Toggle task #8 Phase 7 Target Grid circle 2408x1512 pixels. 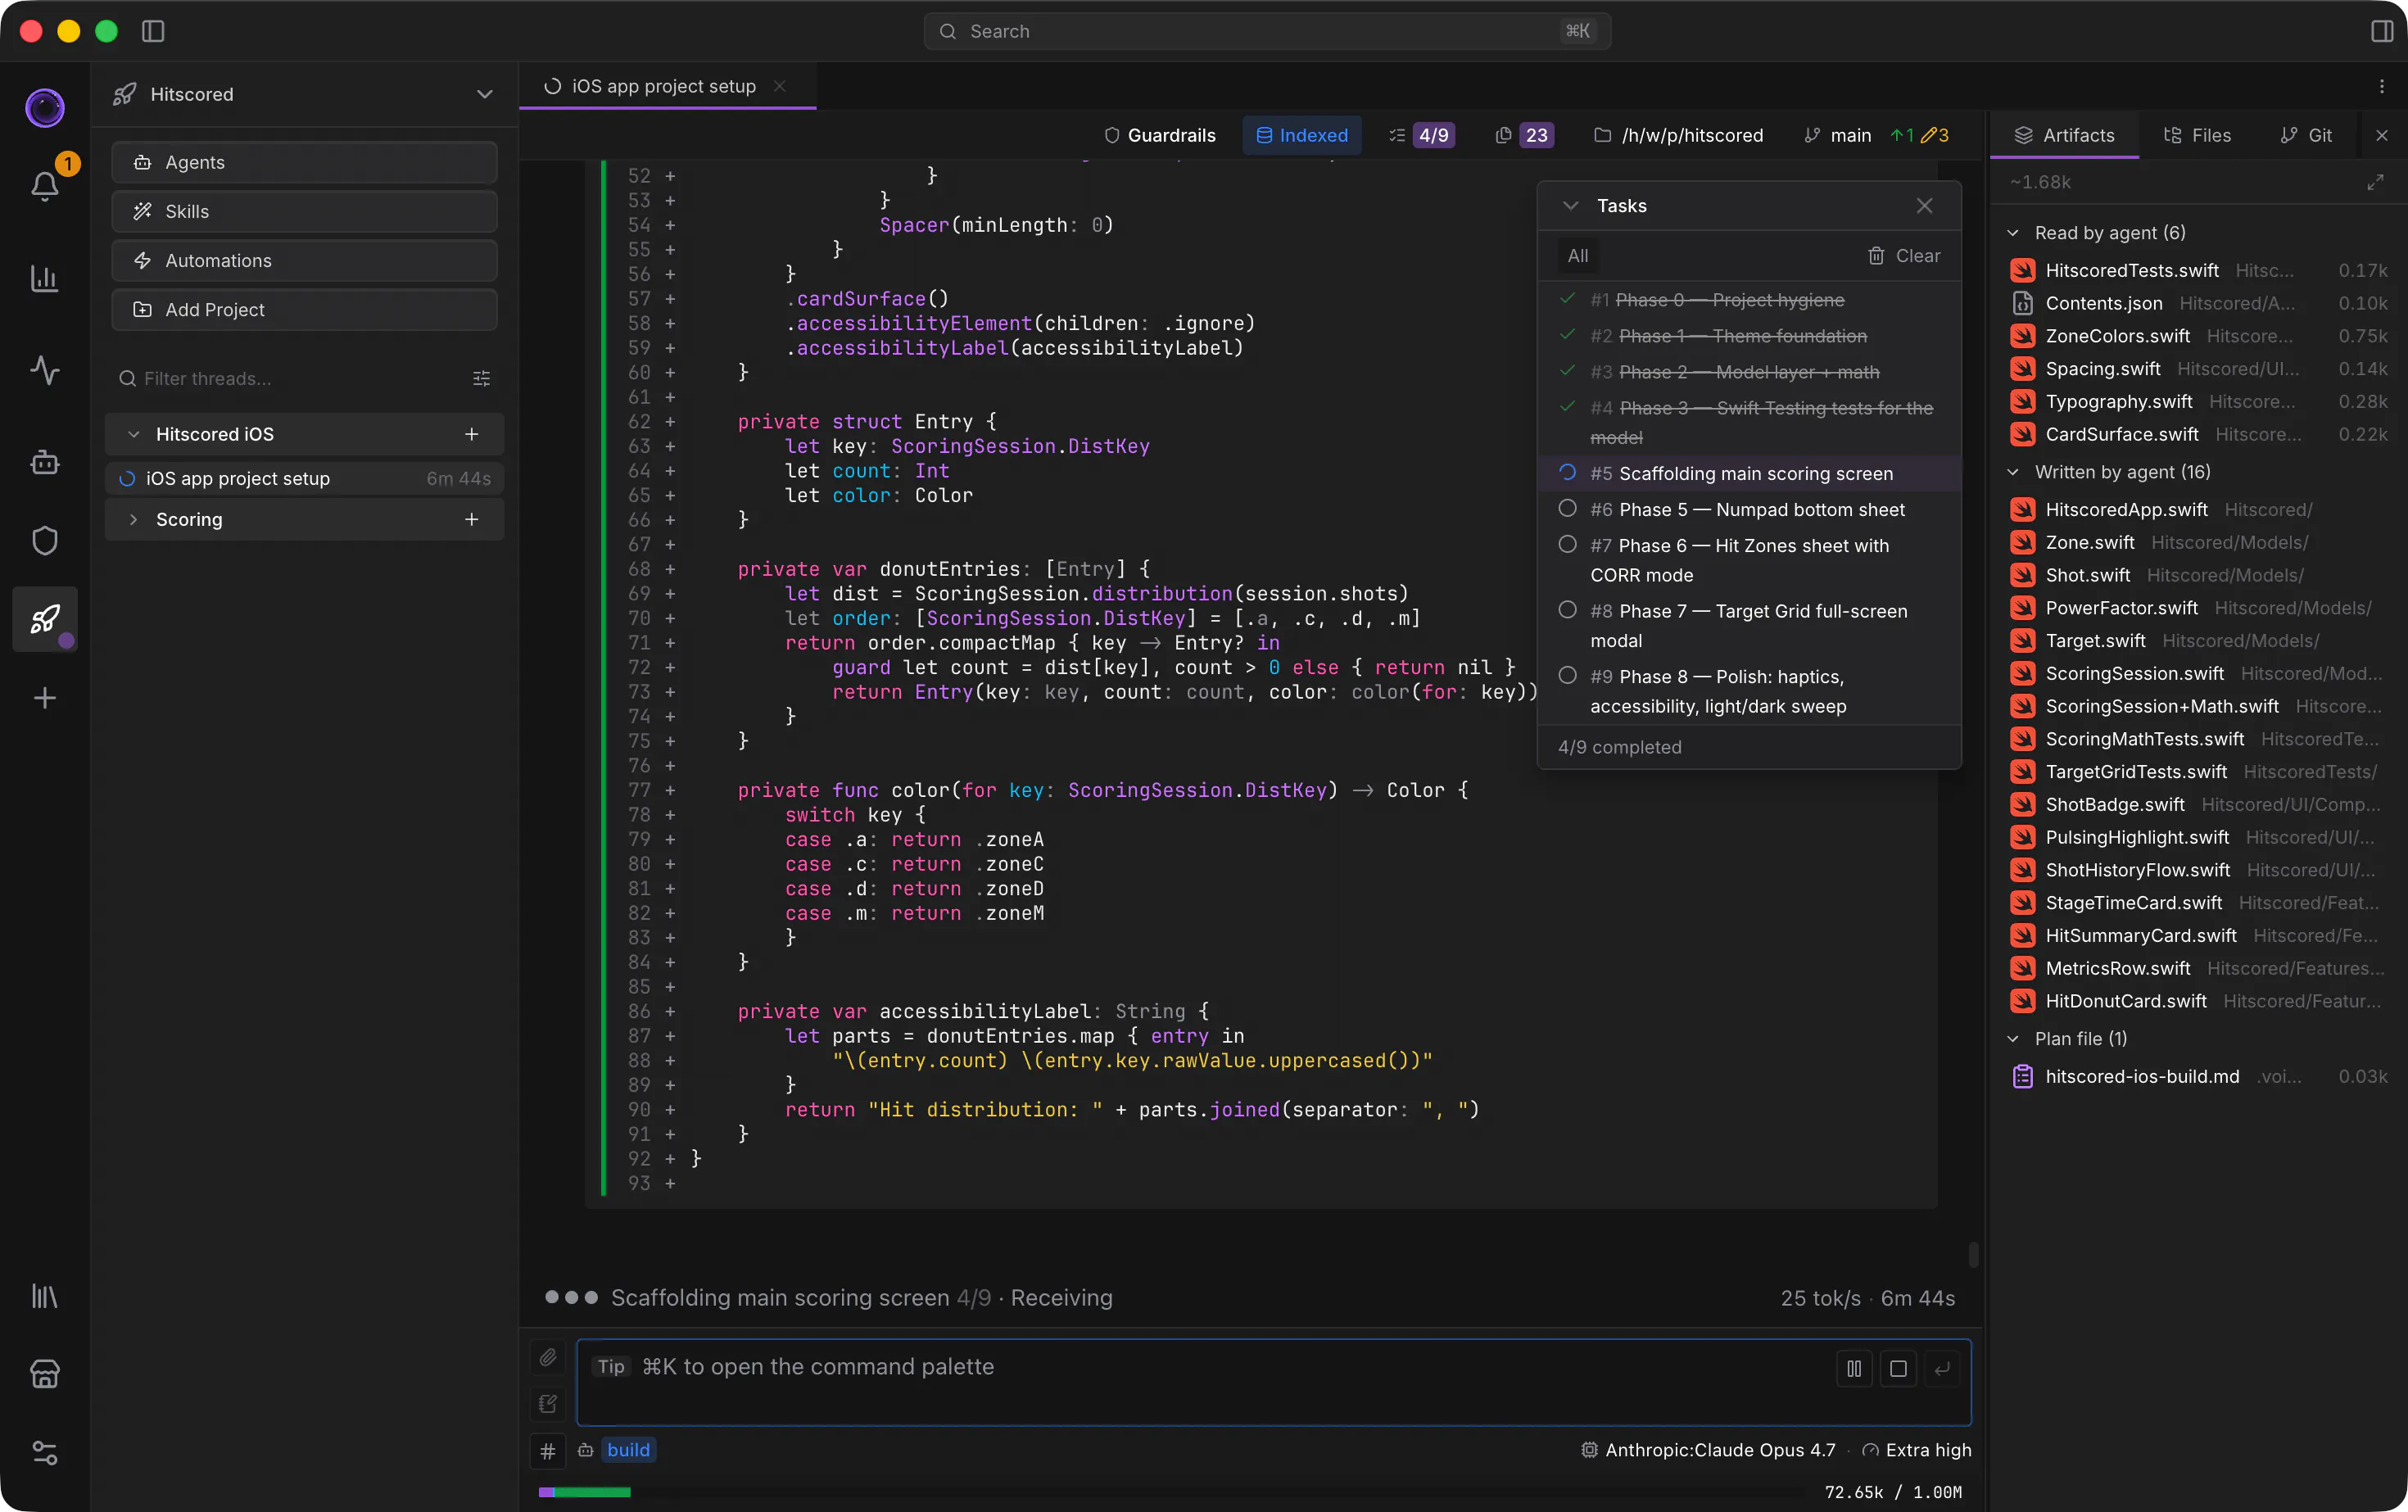[x=1568, y=610]
